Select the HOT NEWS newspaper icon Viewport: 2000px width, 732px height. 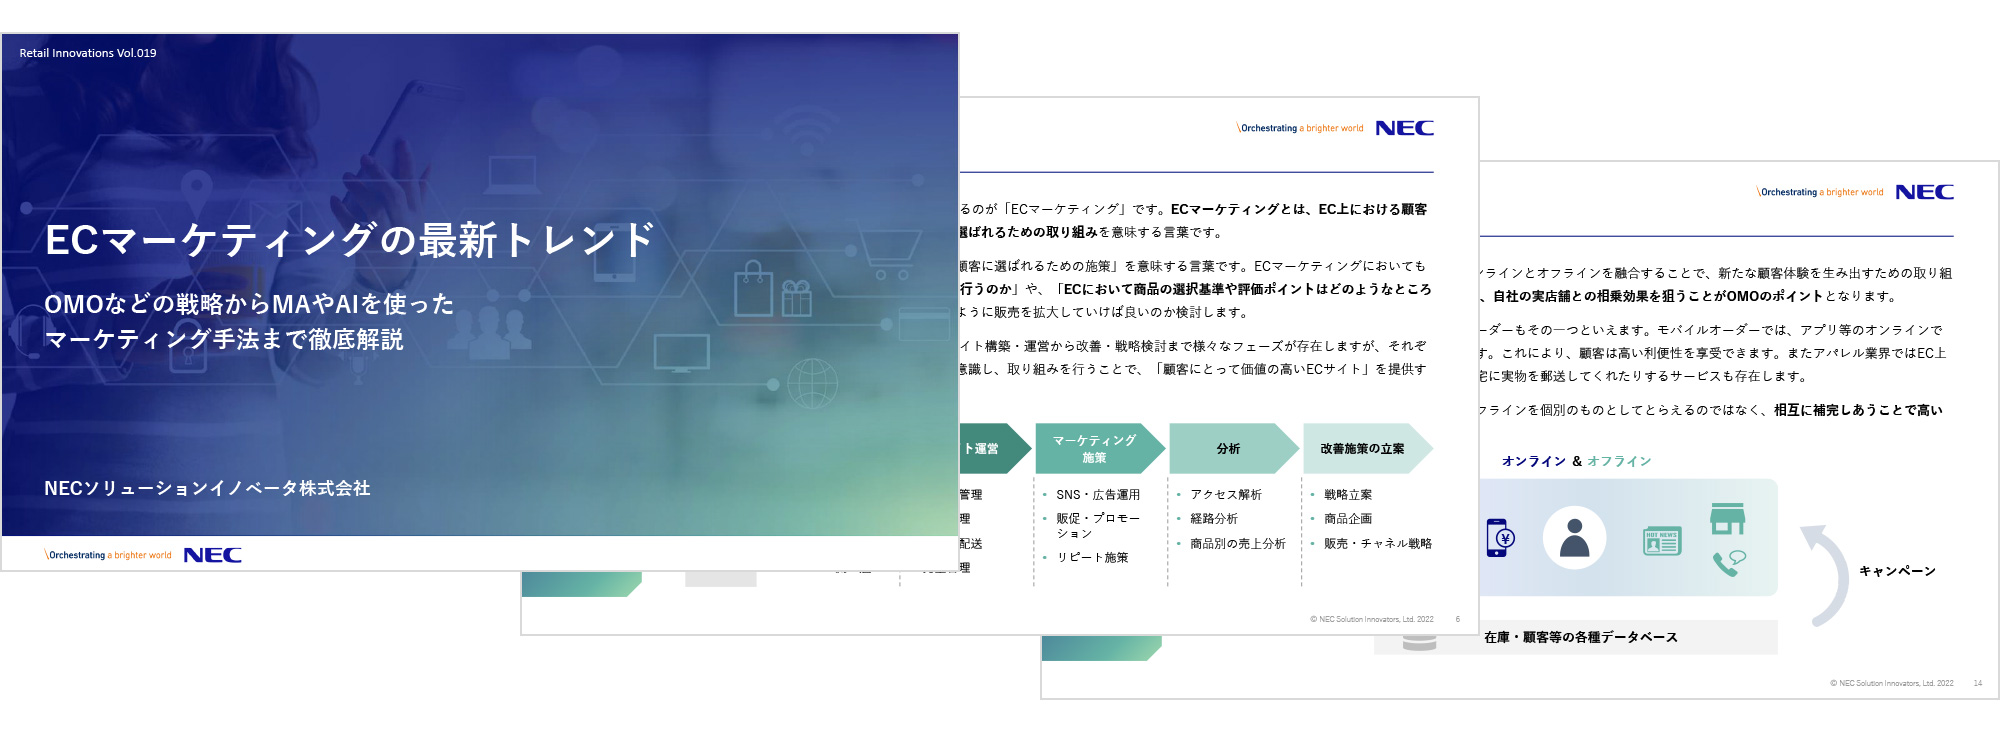pos(1662,541)
